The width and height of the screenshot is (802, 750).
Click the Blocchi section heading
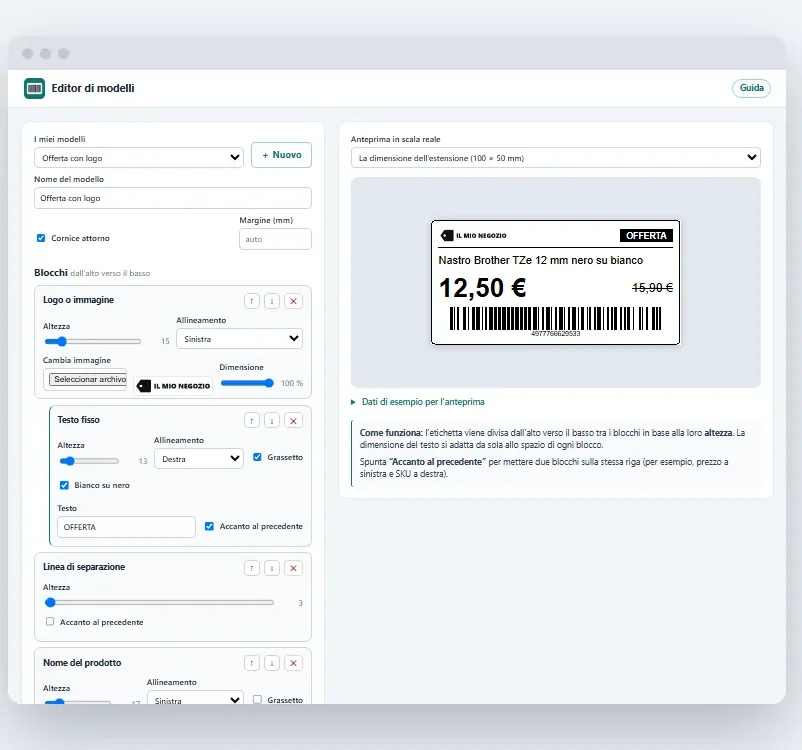(51, 273)
